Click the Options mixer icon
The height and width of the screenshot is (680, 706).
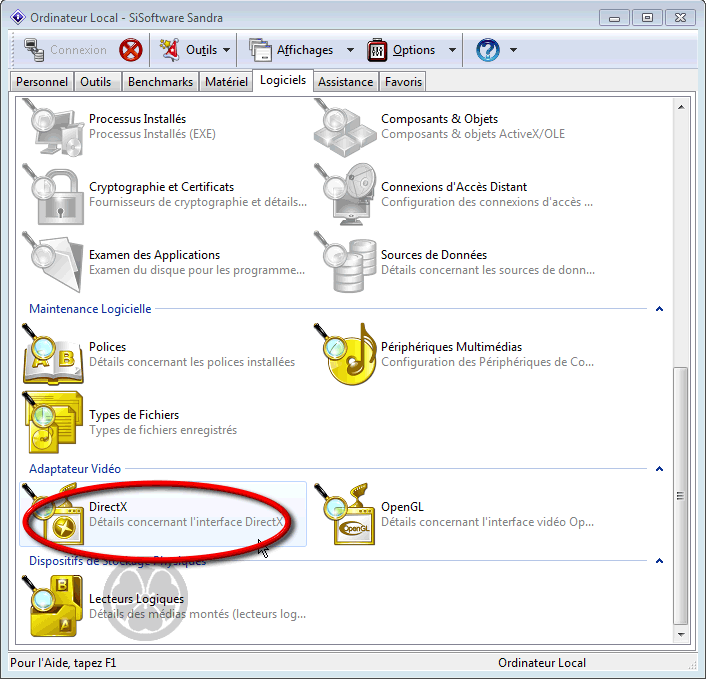click(x=377, y=50)
